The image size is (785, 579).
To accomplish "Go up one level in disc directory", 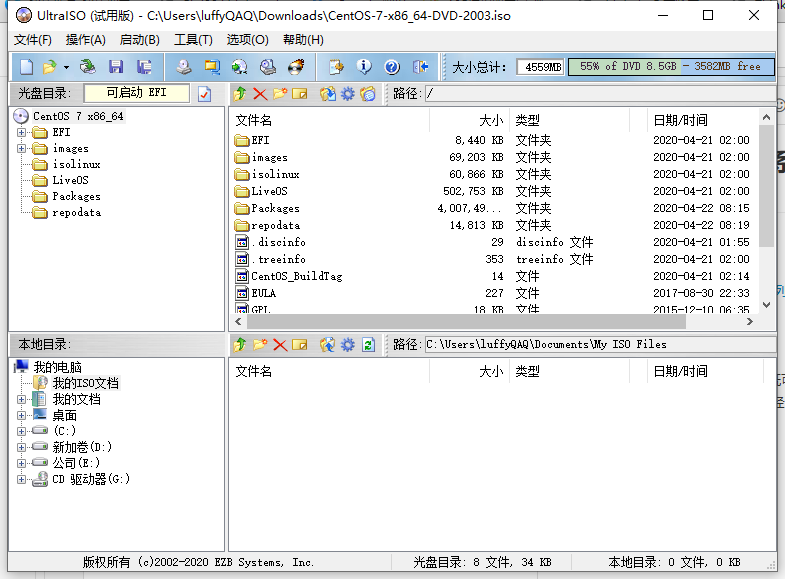I will tap(240, 94).
